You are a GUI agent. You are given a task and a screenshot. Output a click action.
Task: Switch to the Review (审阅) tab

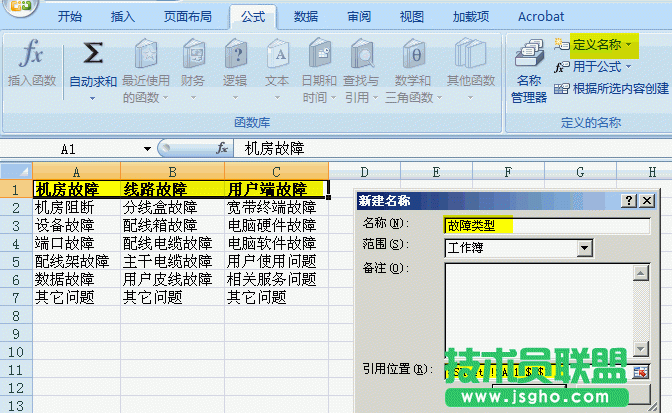[359, 17]
